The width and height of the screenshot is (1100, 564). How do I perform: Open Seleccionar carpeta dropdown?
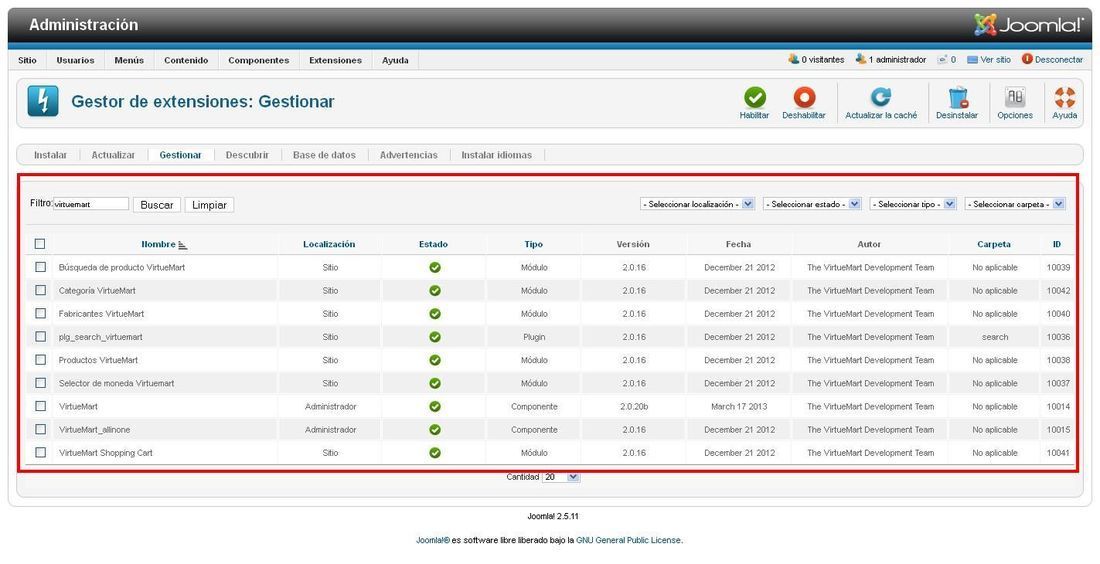(1015, 204)
